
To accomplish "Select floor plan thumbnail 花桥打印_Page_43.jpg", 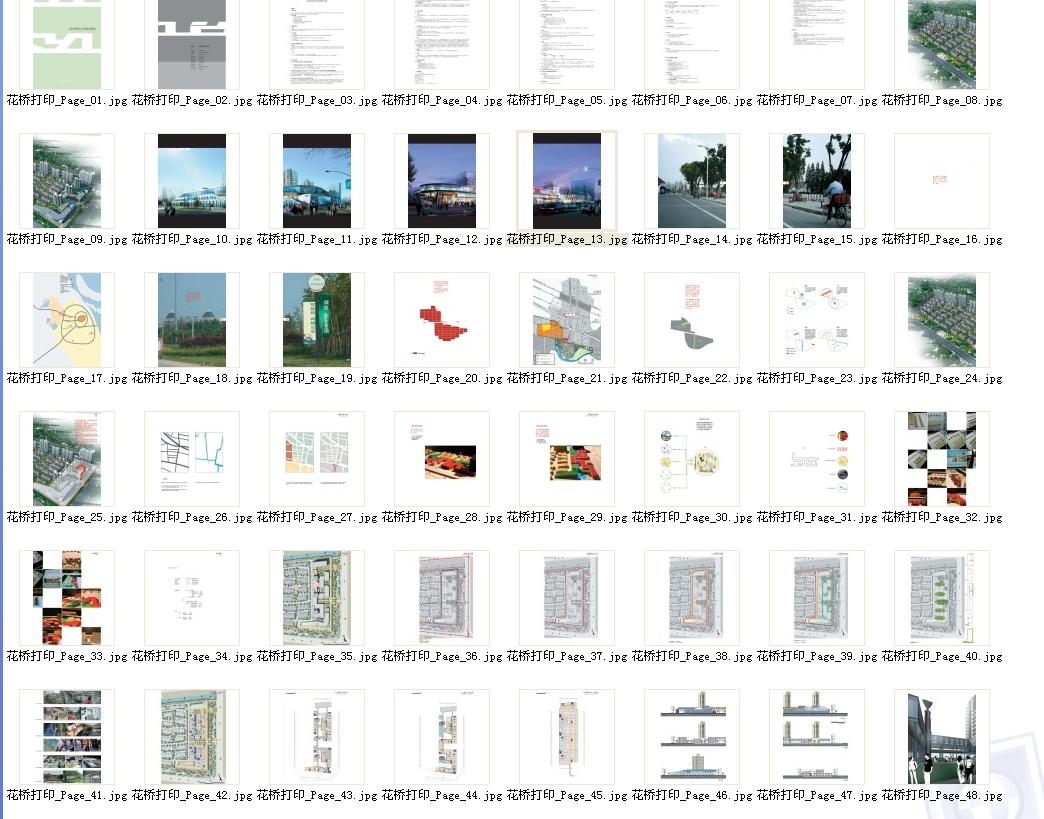I will (x=317, y=737).
